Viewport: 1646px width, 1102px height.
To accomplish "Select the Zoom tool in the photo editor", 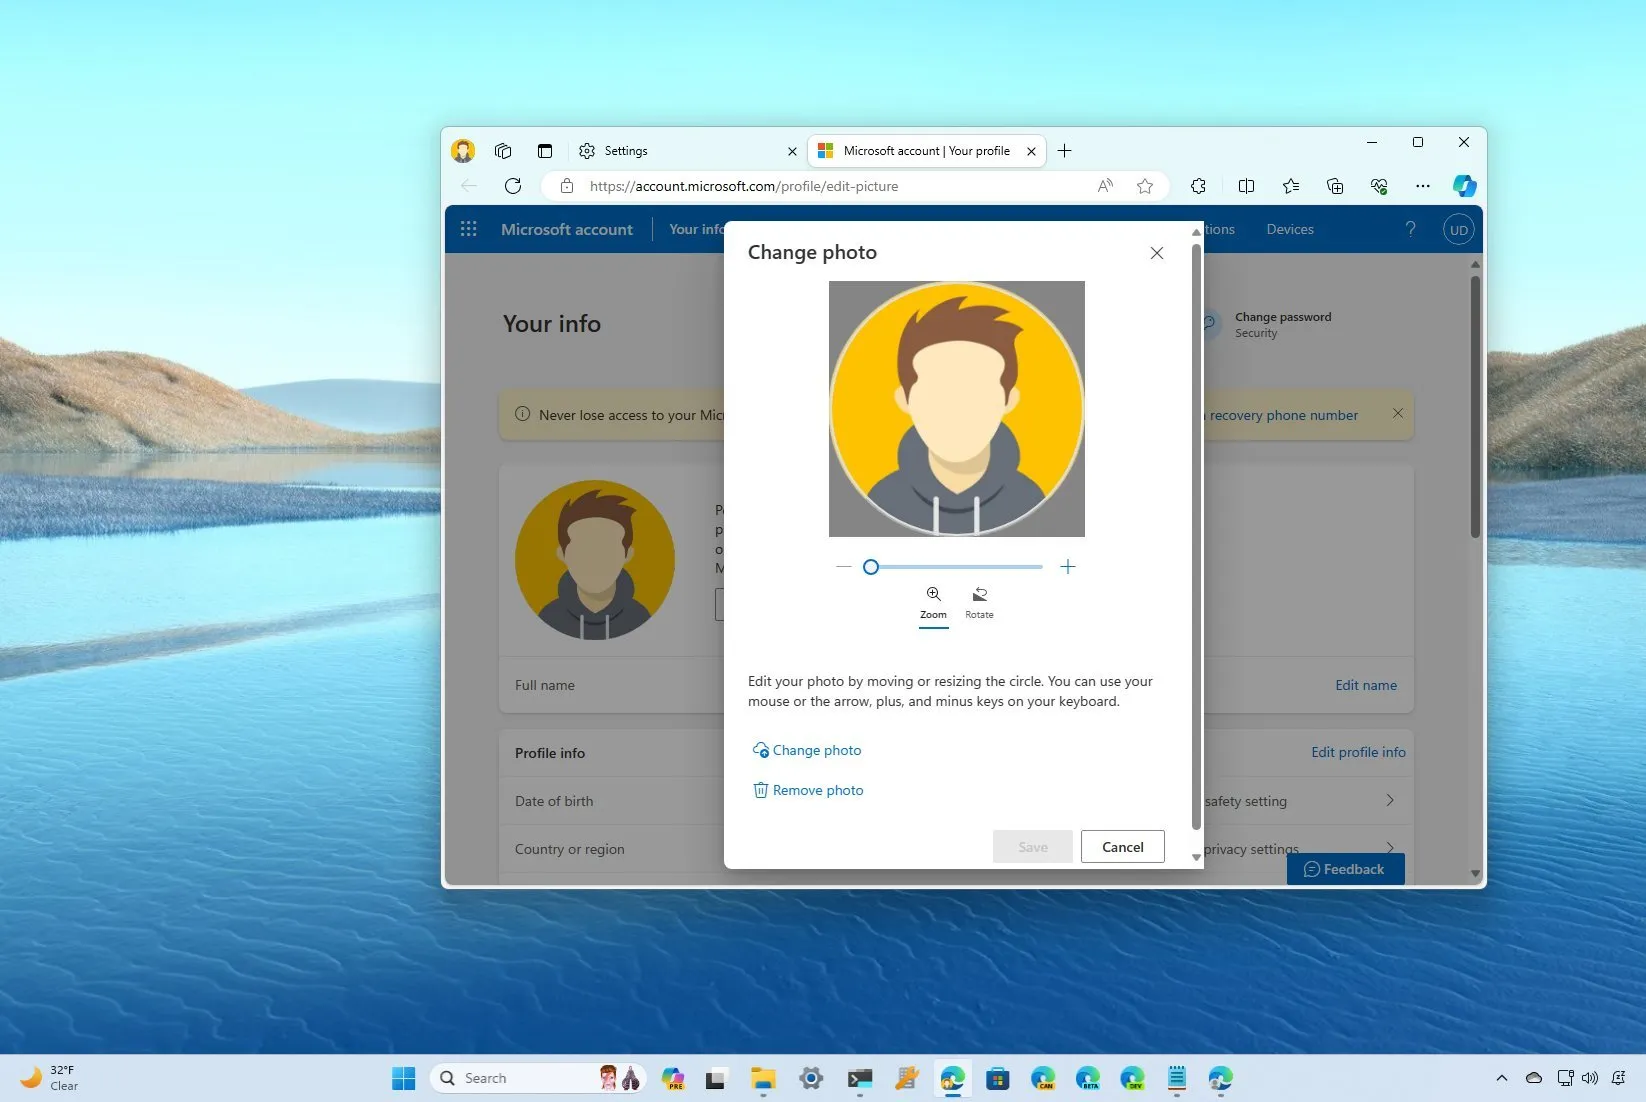I will 932,600.
